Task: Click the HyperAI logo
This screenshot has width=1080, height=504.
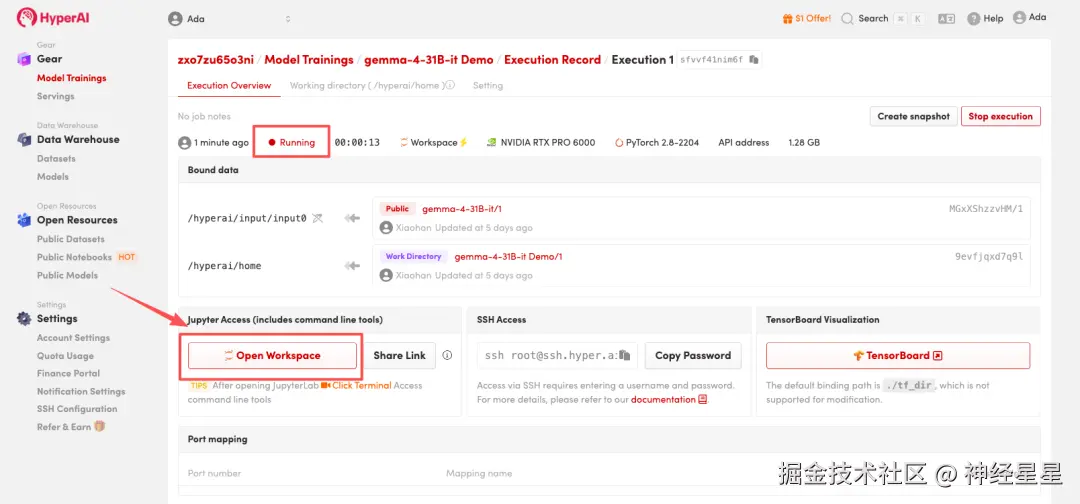Action: coord(53,18)
